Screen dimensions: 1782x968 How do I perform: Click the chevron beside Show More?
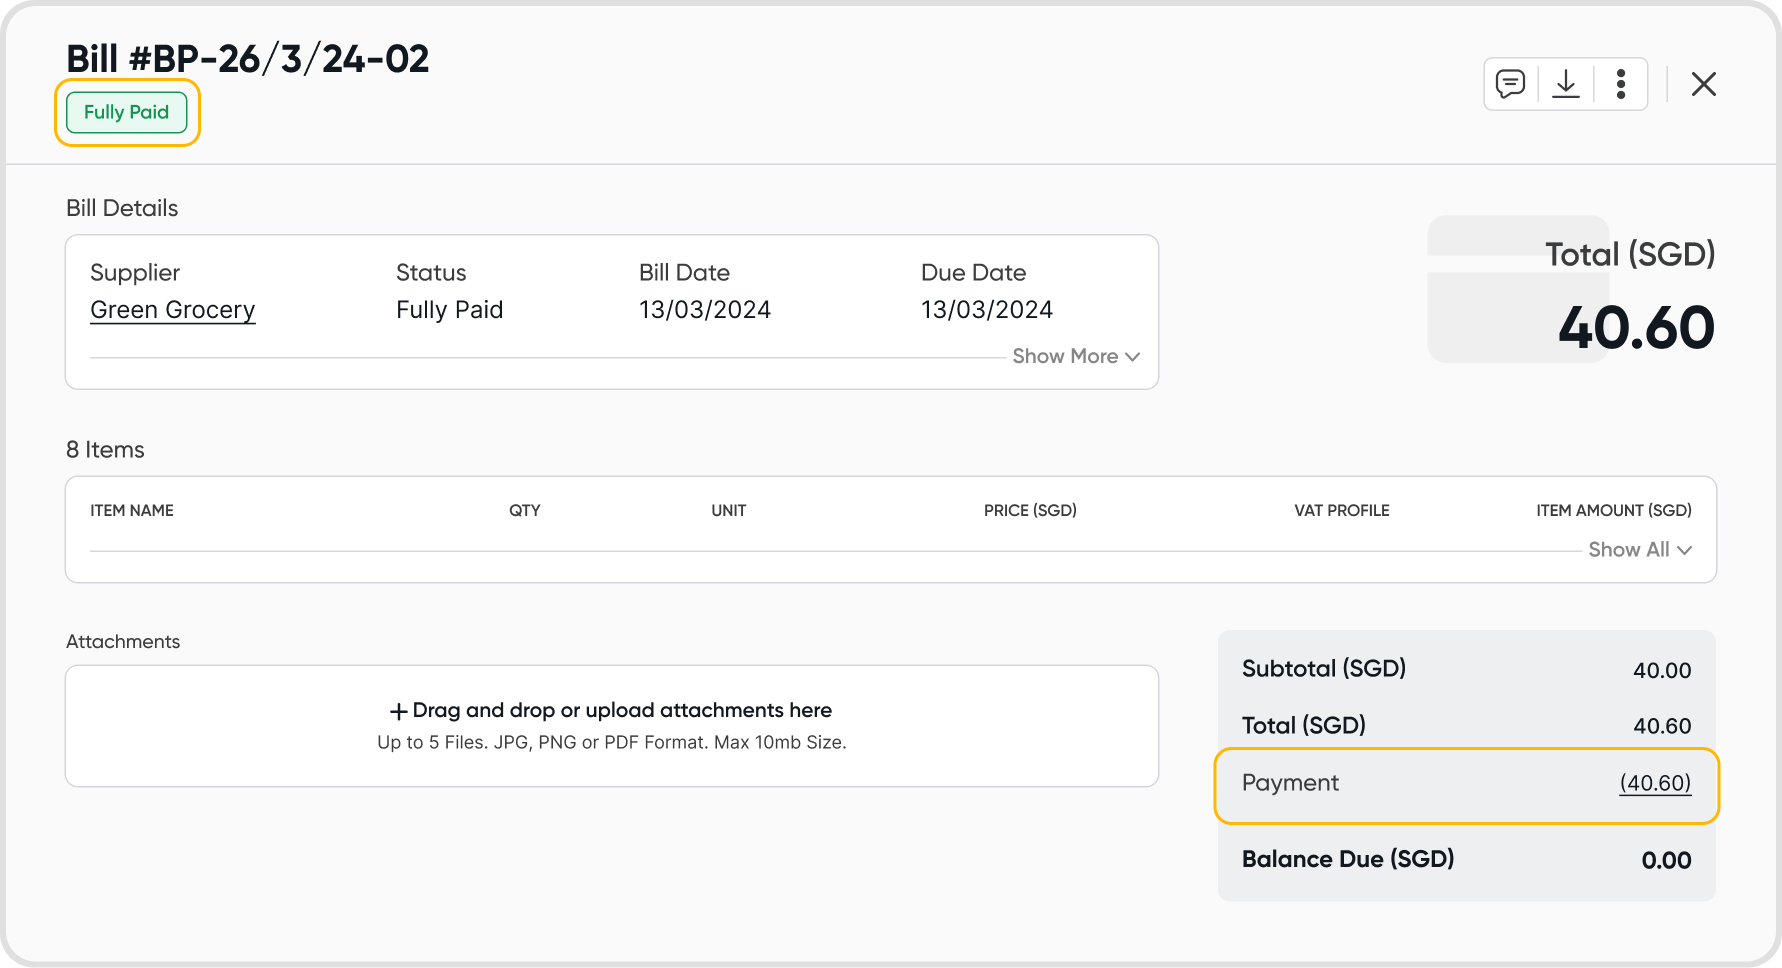pyautogui.click(x=1133, y=357)
